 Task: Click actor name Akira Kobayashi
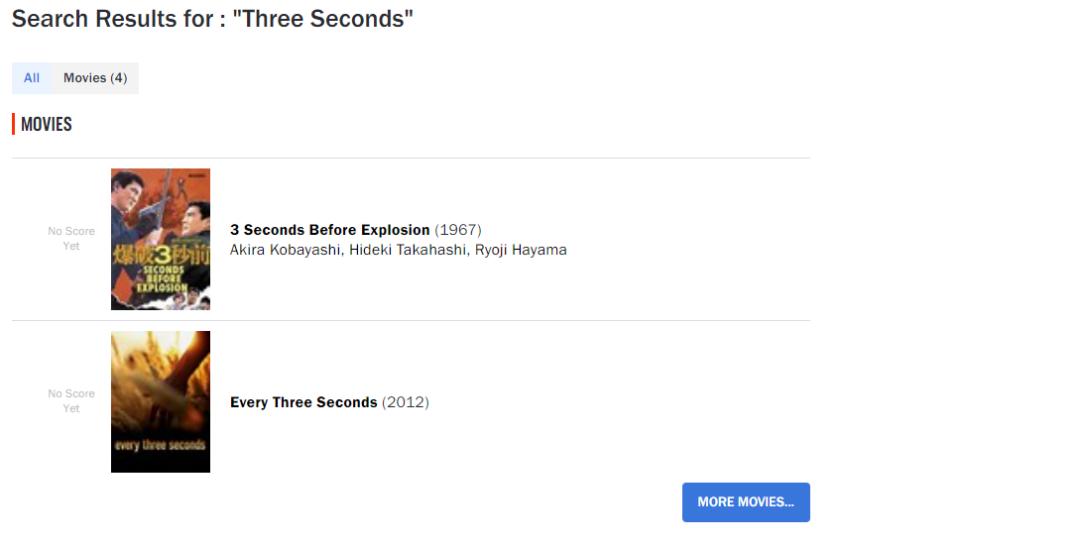coord(285,250)
